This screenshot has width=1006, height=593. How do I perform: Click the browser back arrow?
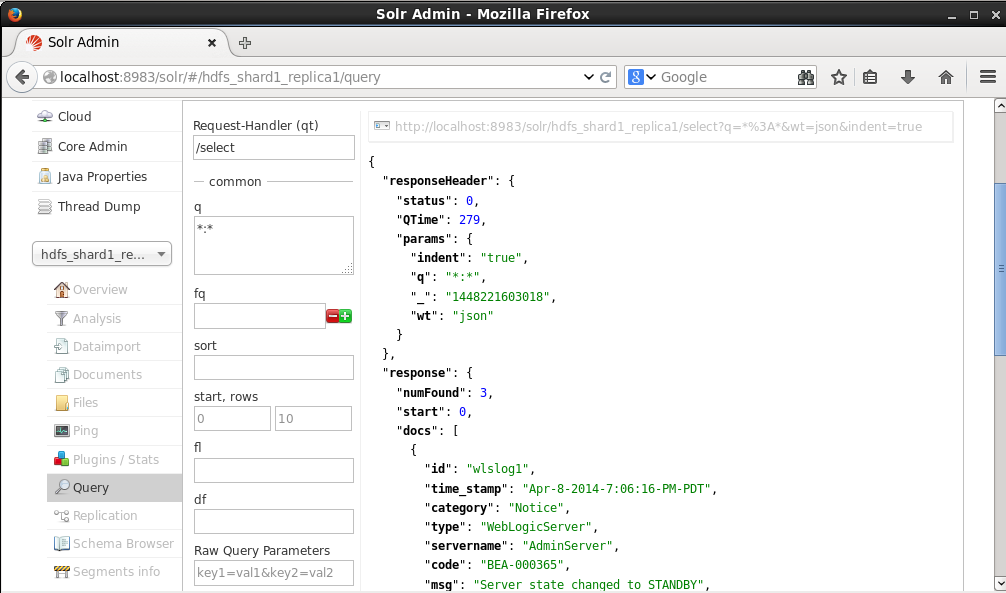(x=22, y=77)
